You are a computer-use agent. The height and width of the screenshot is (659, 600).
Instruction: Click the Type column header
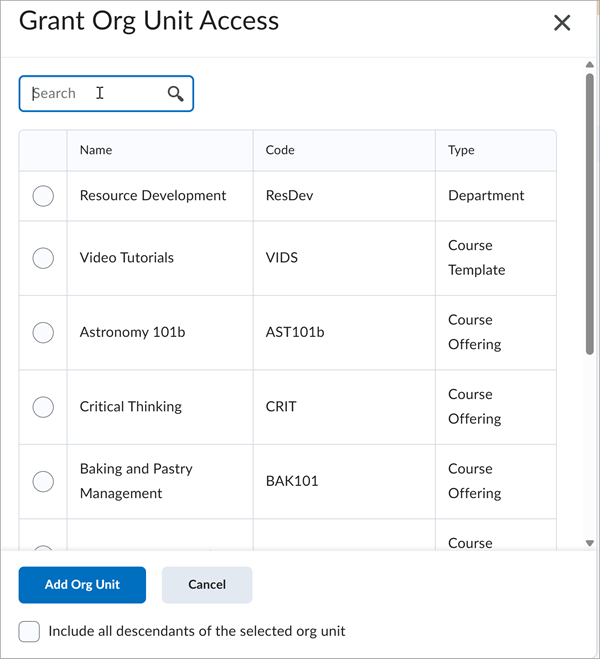(x=461, y=150)
